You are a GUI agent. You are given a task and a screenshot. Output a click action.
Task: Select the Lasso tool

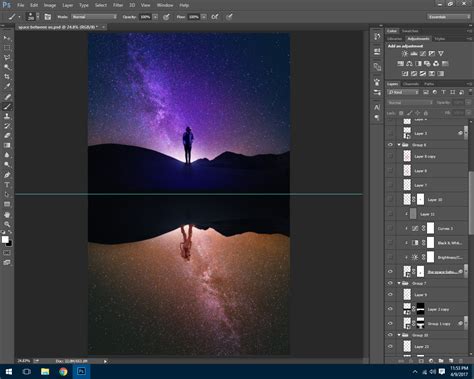(7, 57)
